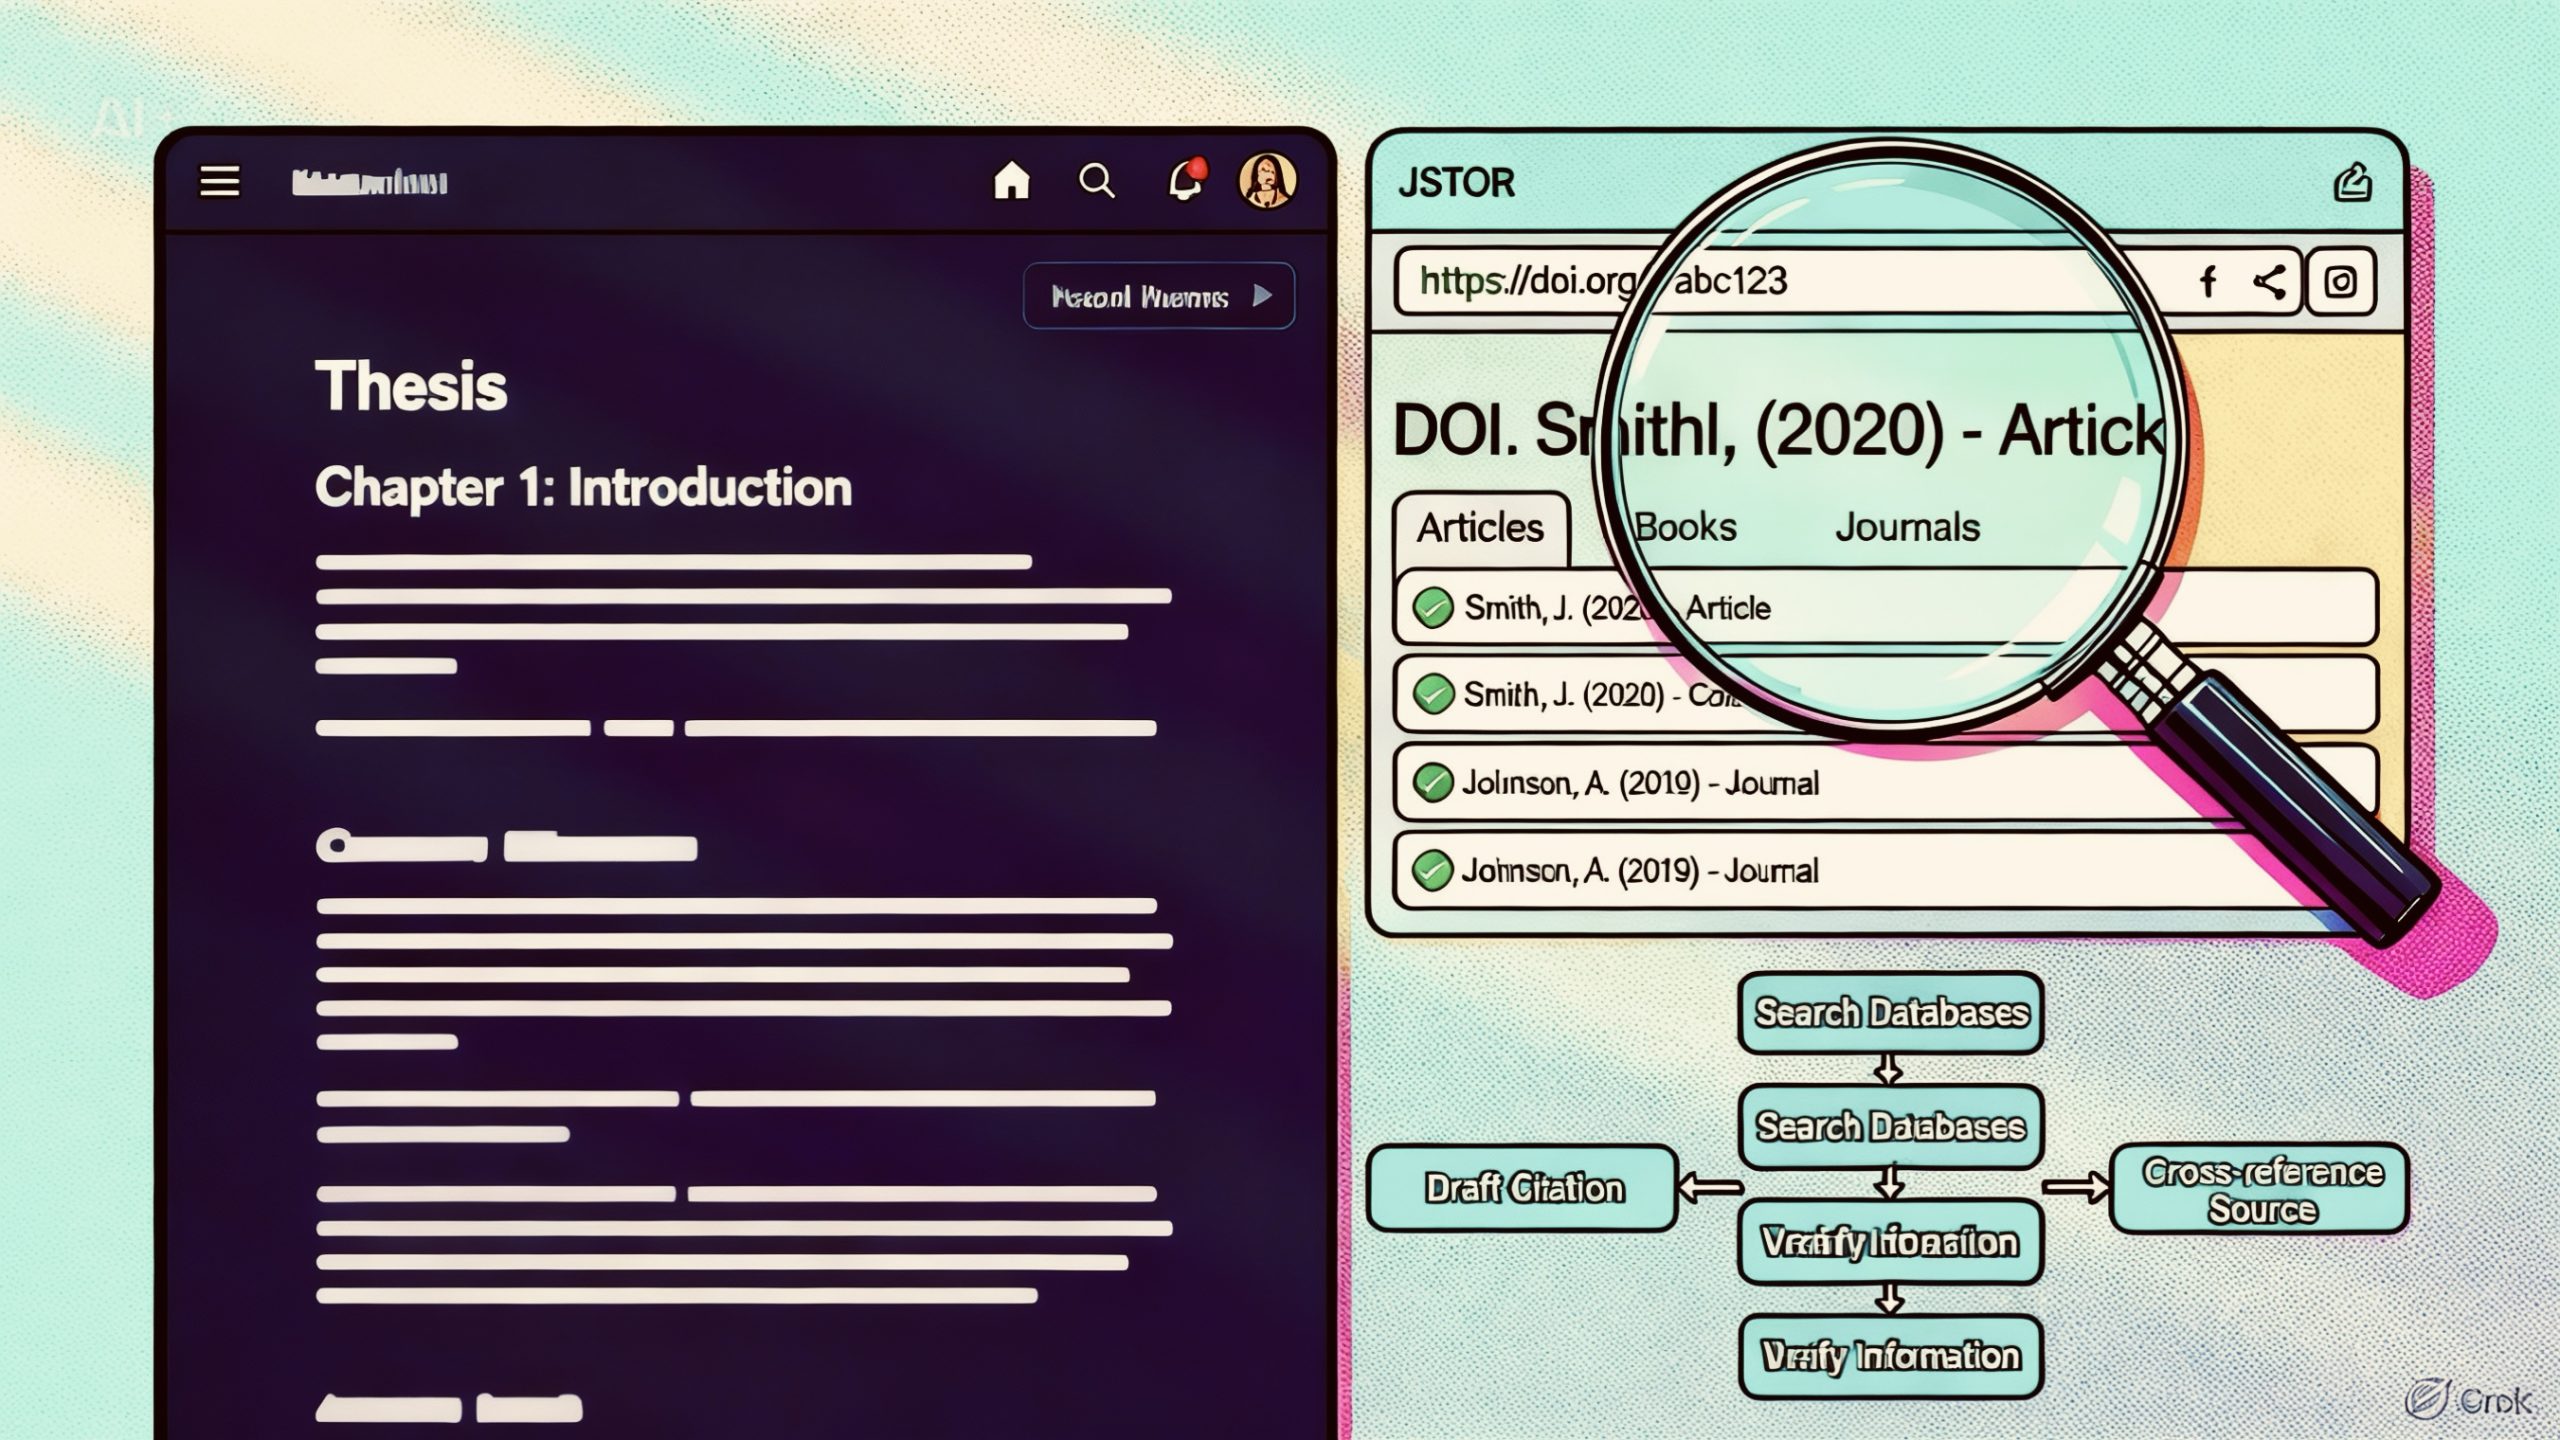Click the Instagram icon beside the URL bar
Viewport: 2560px width, 1440px height.
click(2340, 283)
